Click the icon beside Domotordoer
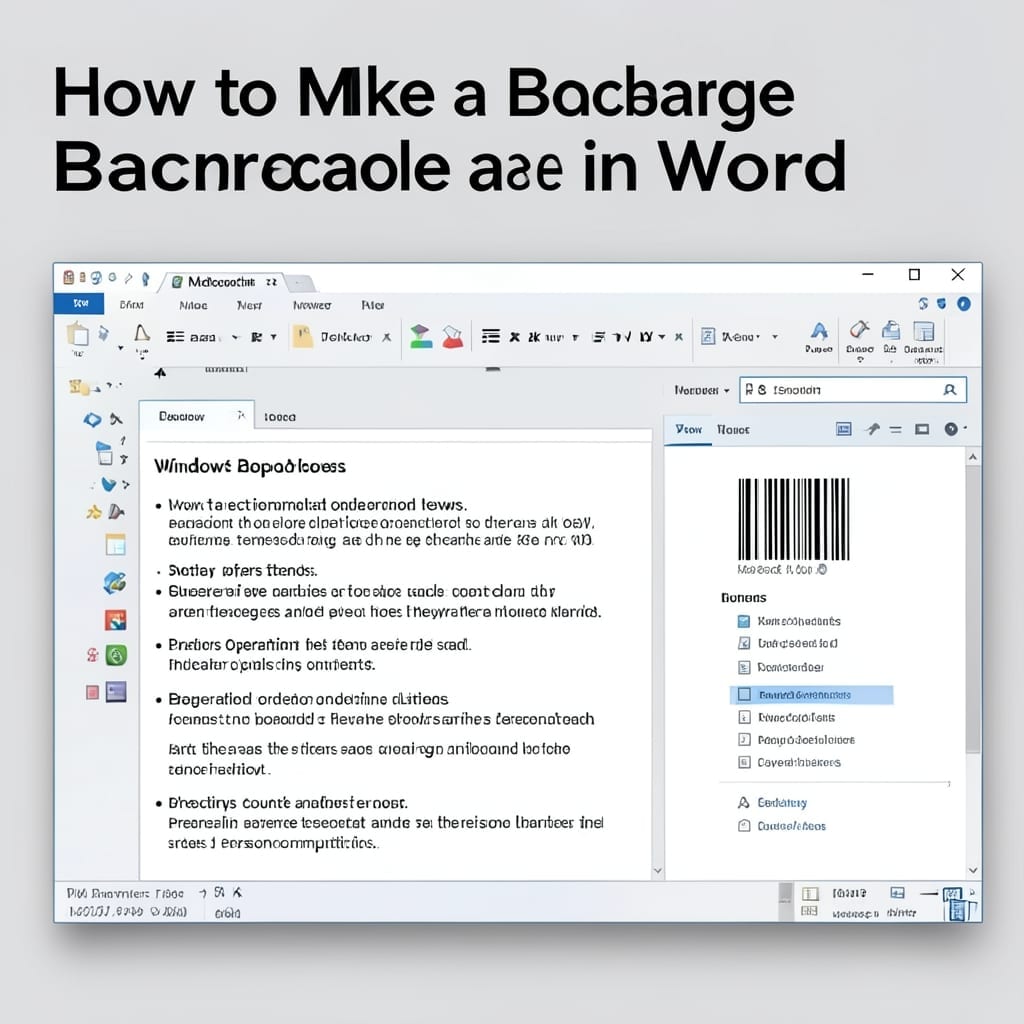Image resolution: width=1024 pixels, height=1024 pixels. coord(744,667)
